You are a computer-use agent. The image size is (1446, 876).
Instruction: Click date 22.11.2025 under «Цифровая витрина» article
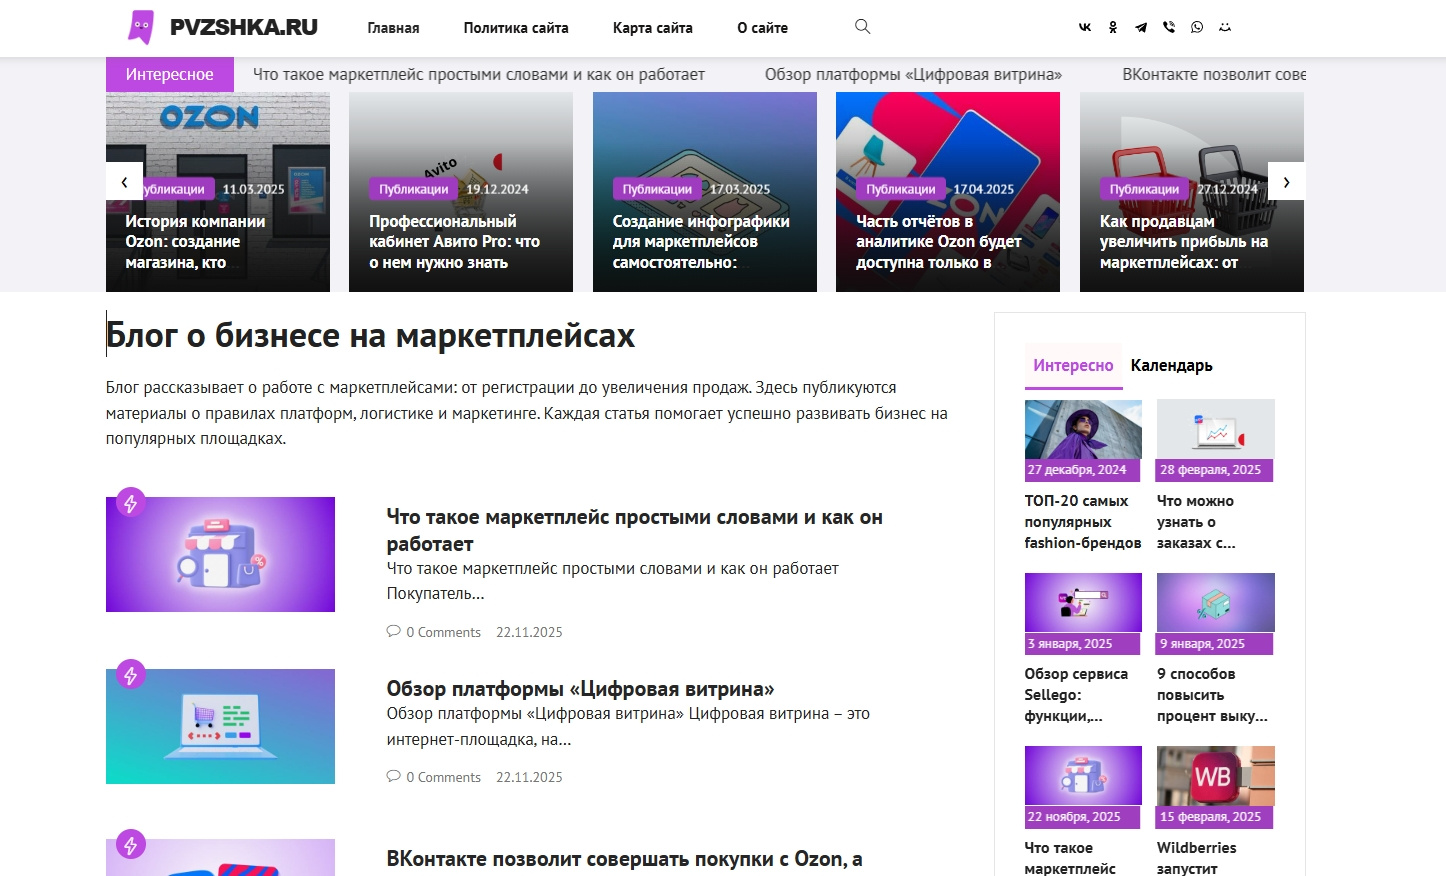point(529,777)
